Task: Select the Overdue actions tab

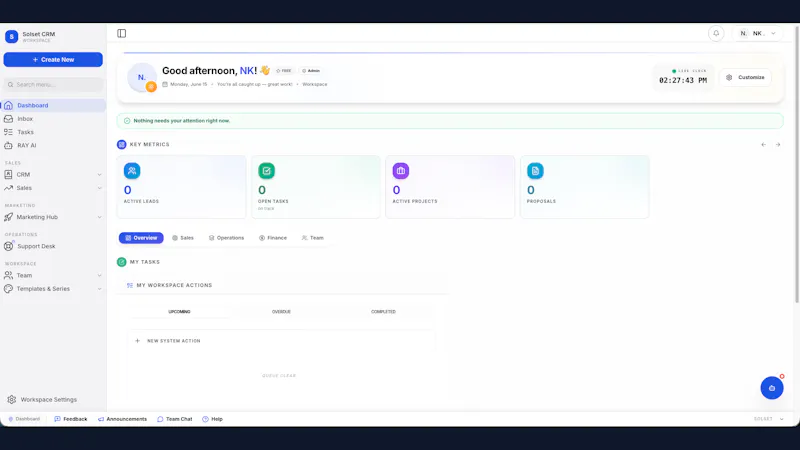Action: [x=281, y=312]
